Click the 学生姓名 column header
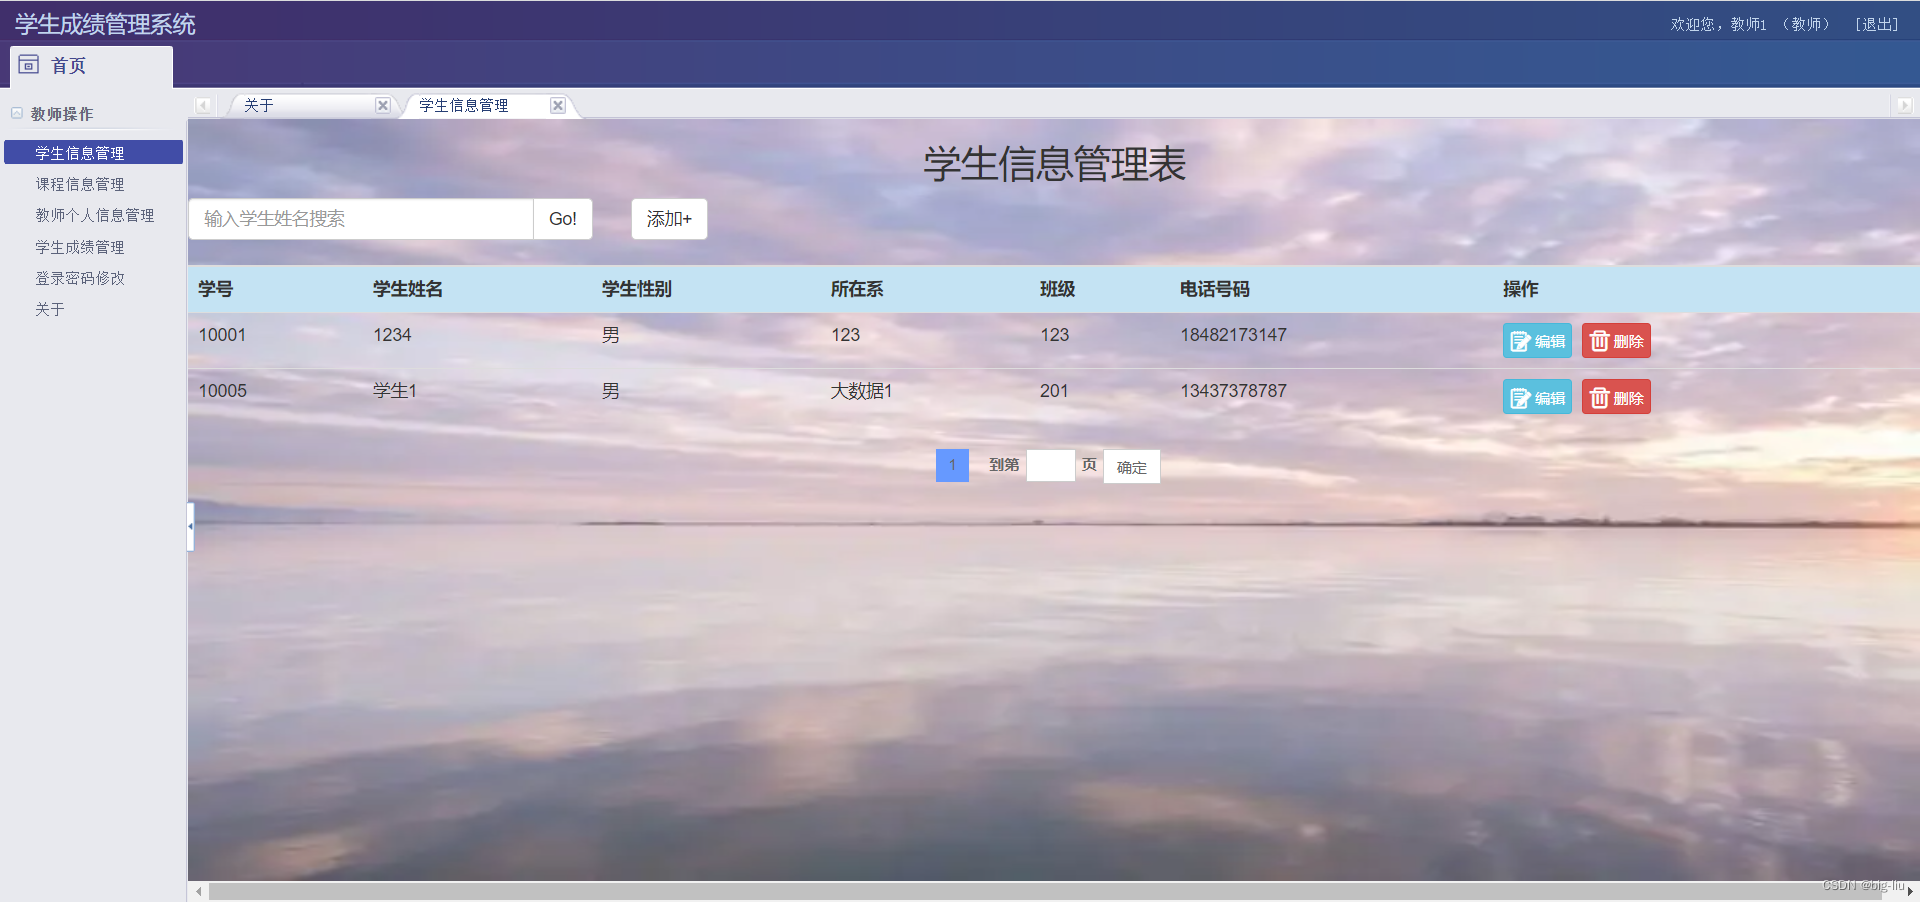Image resolution: width=1920 pixels, height=902 pixels. (408, 289)
